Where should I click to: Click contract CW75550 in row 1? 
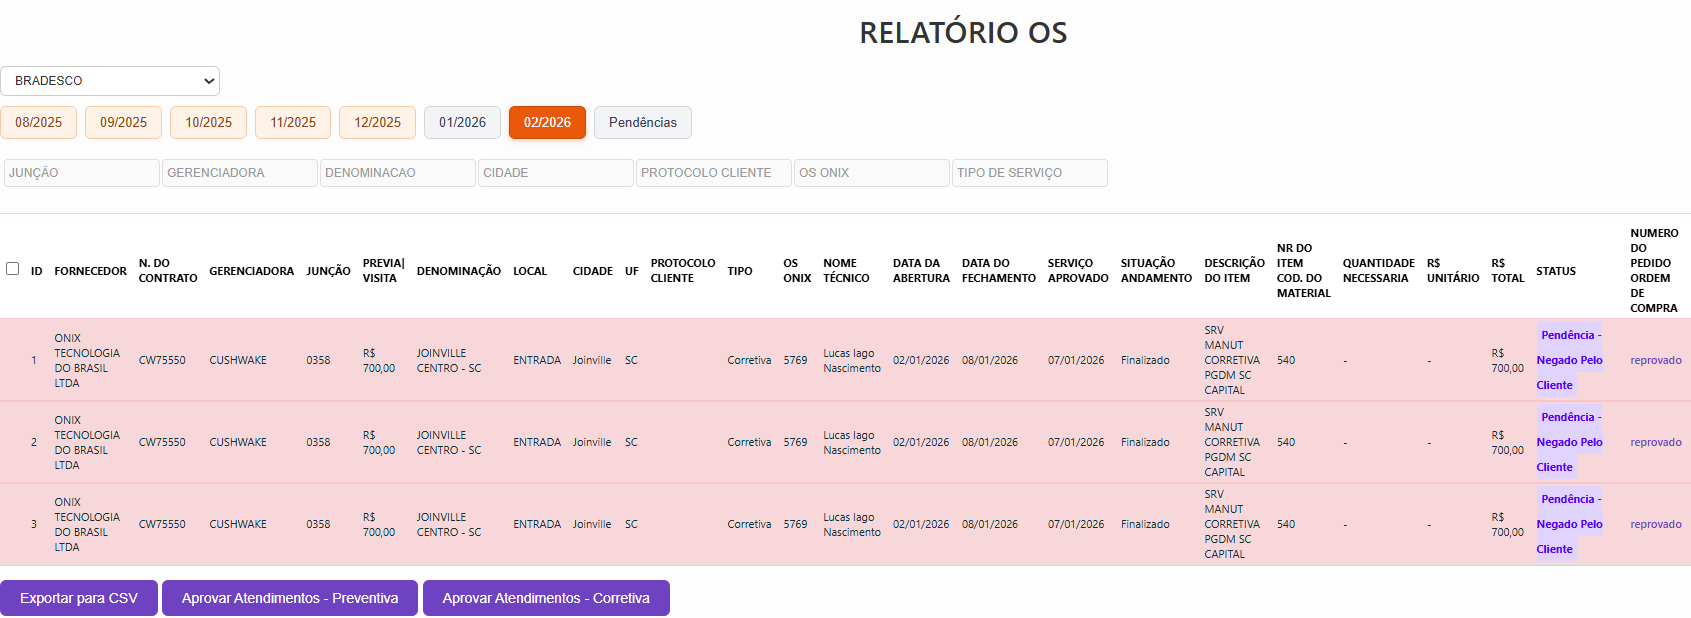[x=162, y=360]
